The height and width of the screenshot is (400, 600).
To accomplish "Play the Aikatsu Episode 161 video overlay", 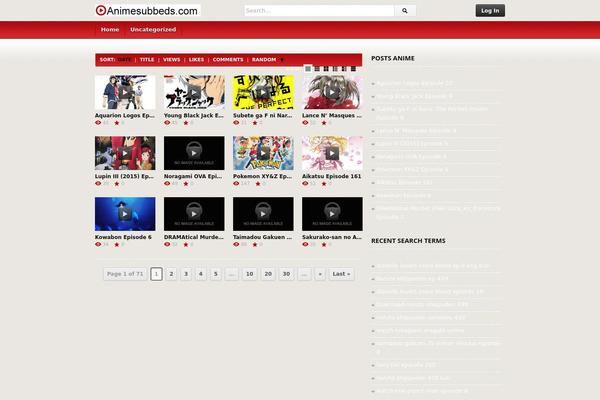I will (332, 153).
